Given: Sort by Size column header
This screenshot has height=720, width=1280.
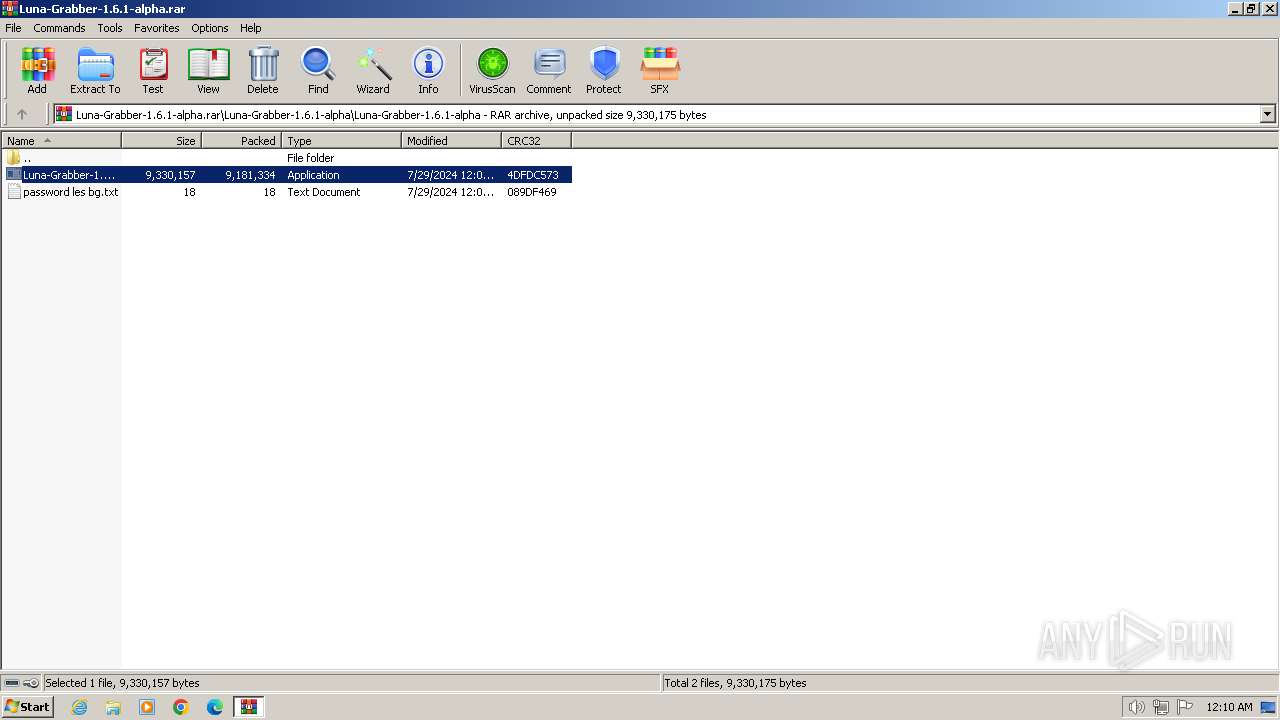Looking at the screenshot, I should coord(162,141).
